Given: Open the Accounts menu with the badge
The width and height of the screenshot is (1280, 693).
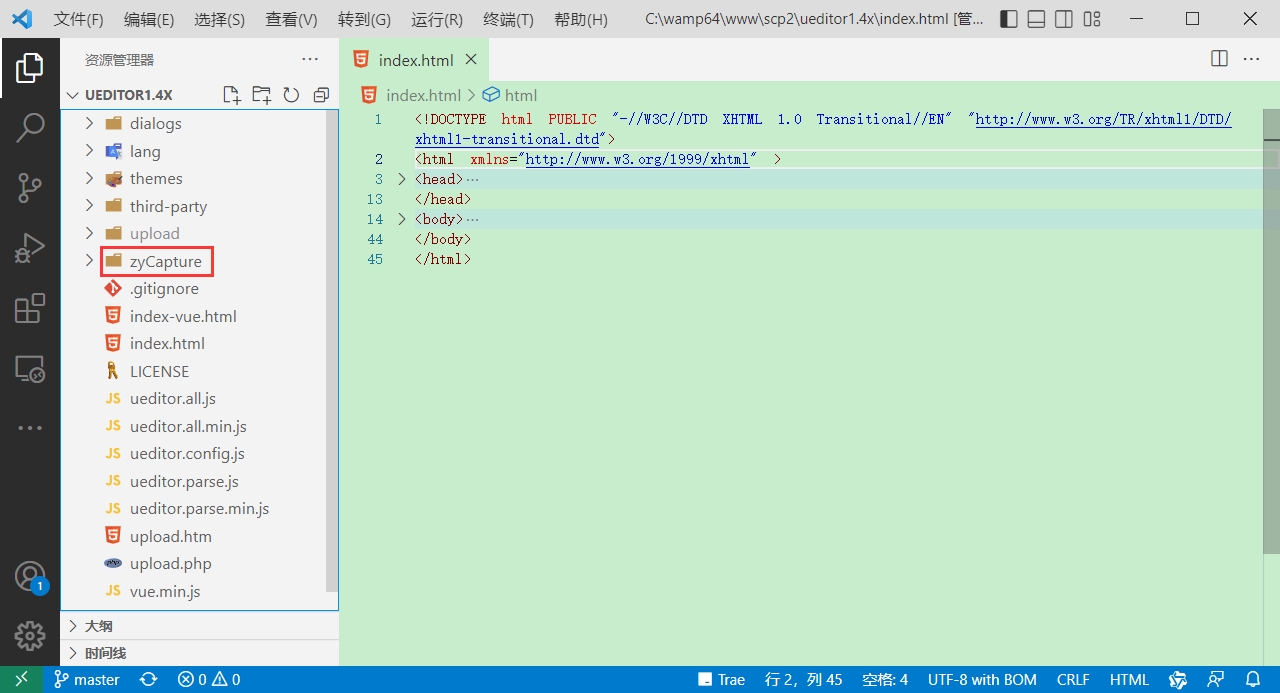Looking at the screenshot, I should [x=30, y=576].
